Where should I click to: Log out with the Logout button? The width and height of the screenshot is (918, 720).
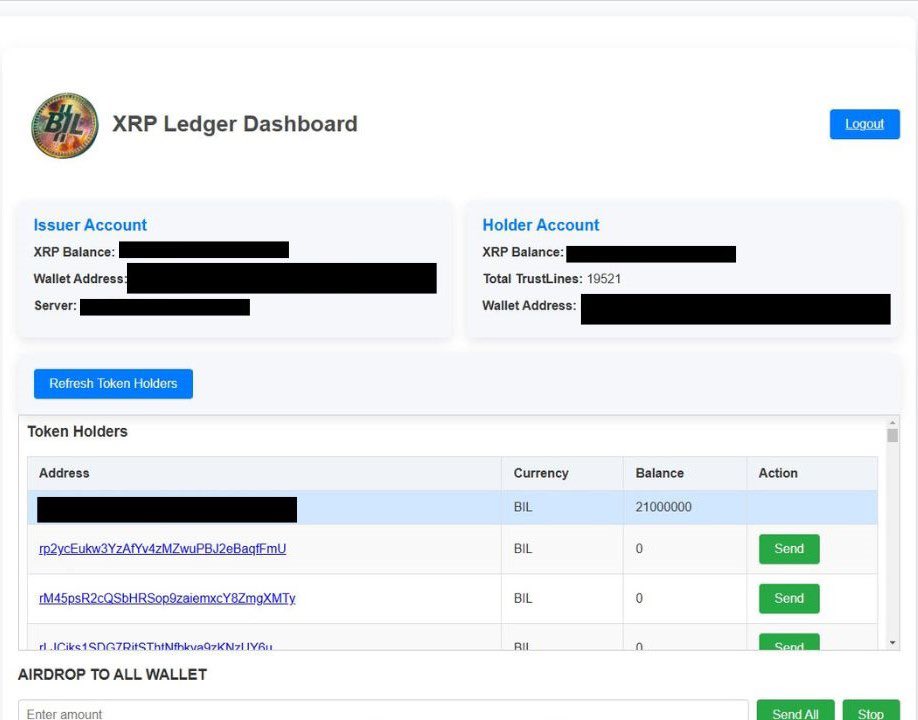[x=864, y=124]
